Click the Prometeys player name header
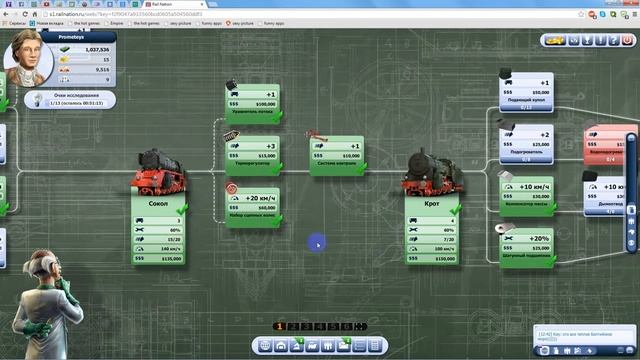The height and width of the screenshot is (360, 640). pos(71,37)
